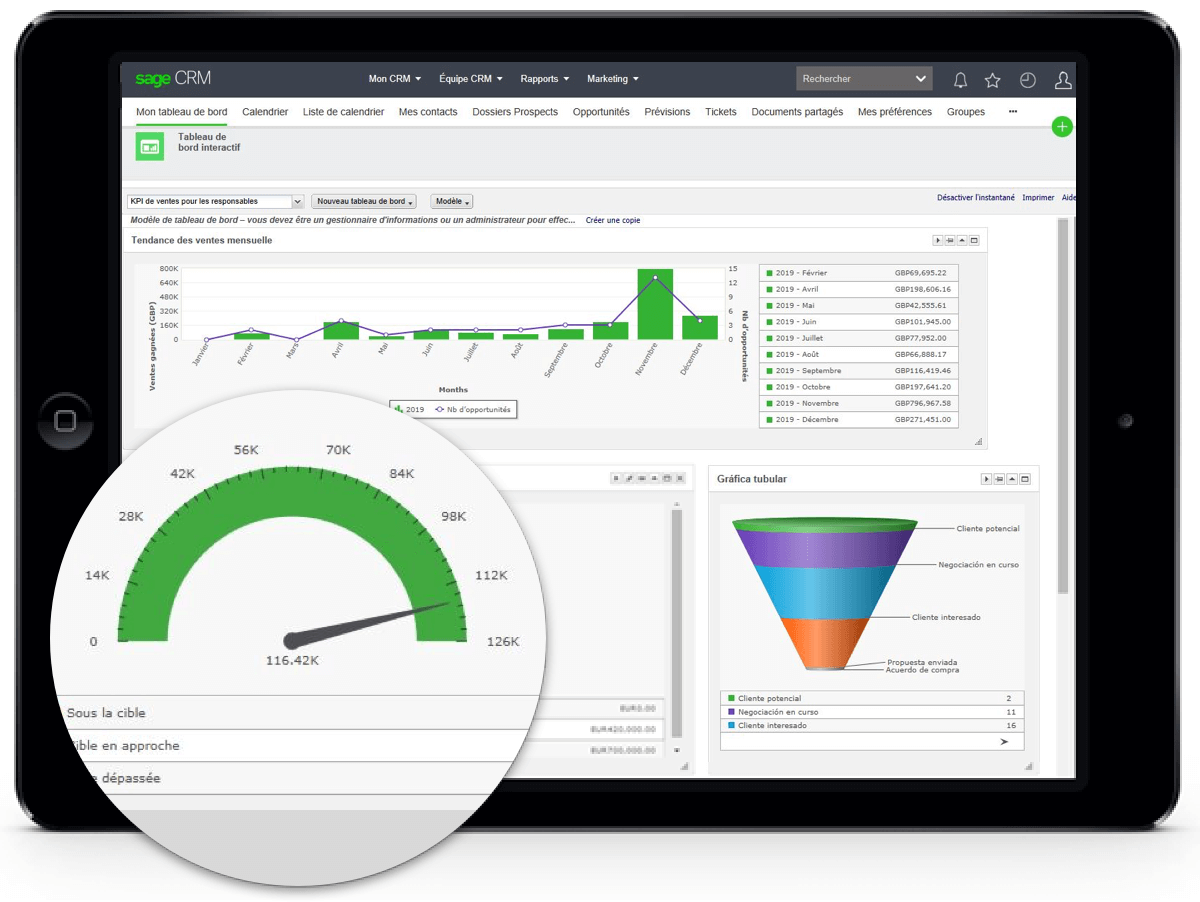
Task: Open the recent items clock icon
Action: (x=1027, y=80)
